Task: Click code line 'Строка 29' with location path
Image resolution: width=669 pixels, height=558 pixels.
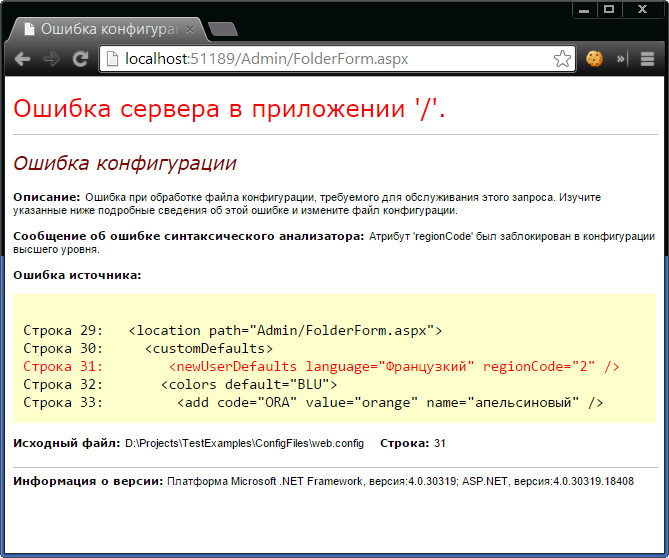Action: point(233,331)
